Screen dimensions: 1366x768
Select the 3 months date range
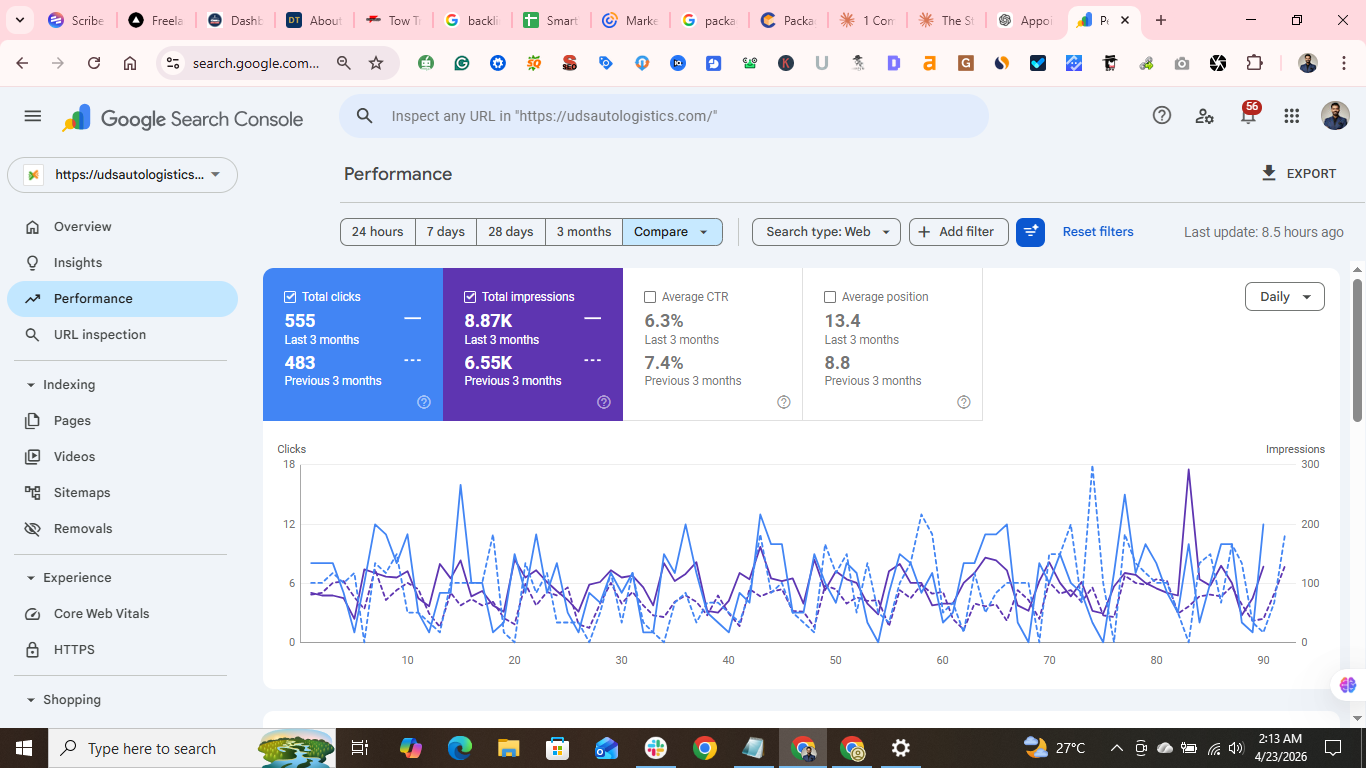(x=584, y=232)
